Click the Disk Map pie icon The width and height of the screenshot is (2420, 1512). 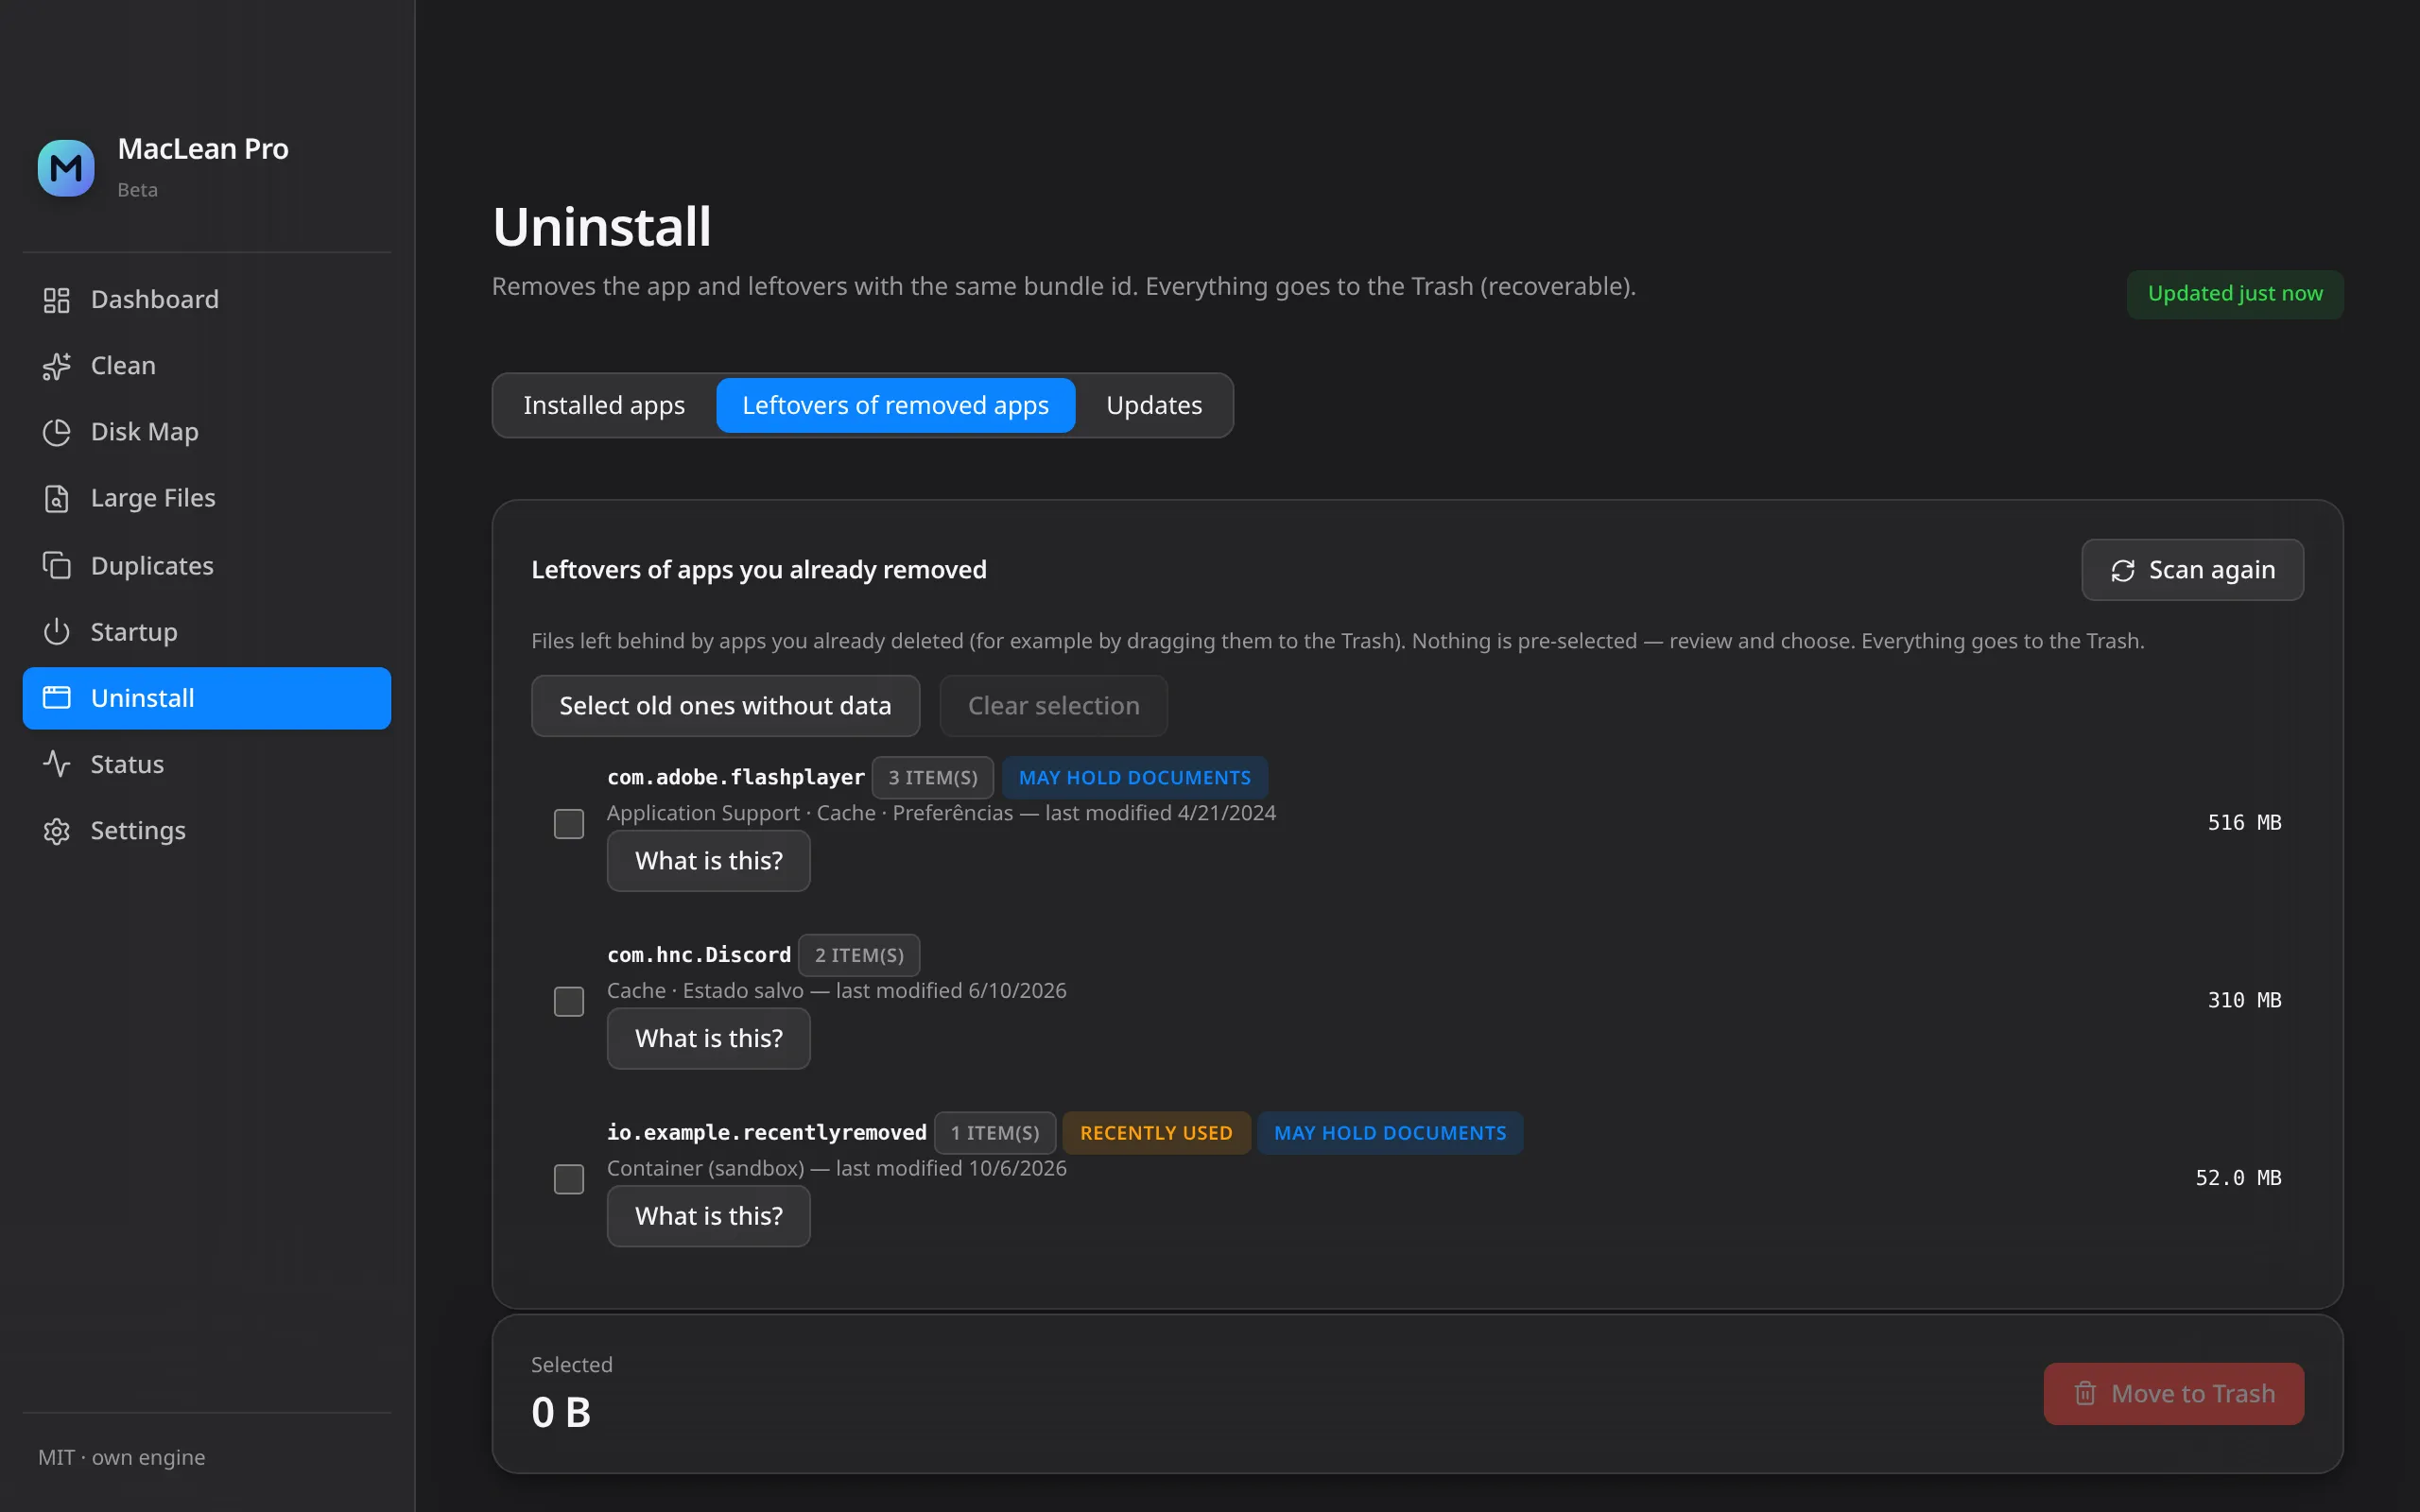(x=57, y=432)
